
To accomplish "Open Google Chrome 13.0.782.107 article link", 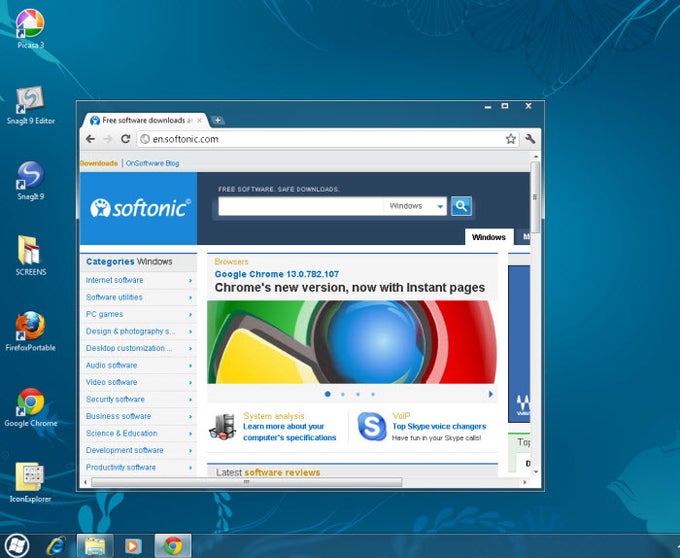I will click(x=277, y=274).
